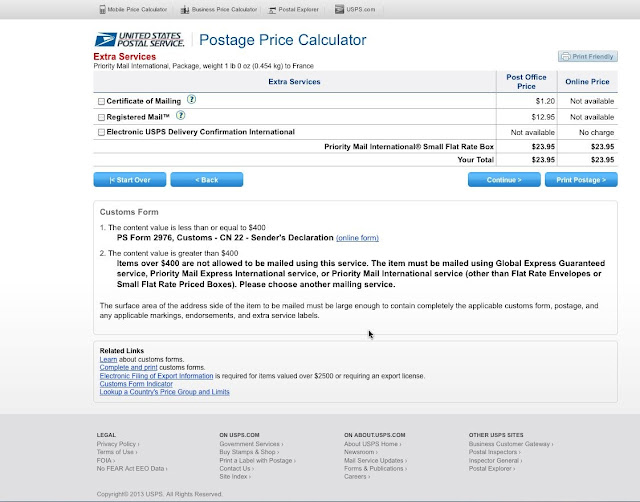Click the 'Online Price' column header
The height and width of the screenshot is (502, 640).
pos(587,82)
